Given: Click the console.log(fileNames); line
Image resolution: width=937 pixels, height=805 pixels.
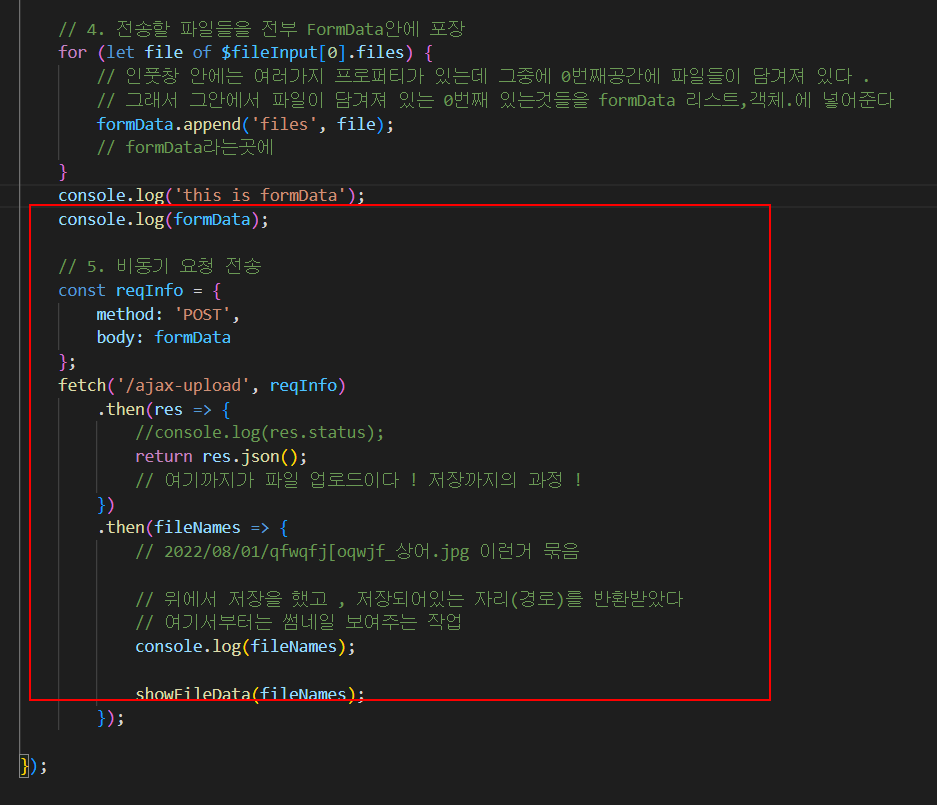Looking at the screenshot, I should tap(245, 647).
